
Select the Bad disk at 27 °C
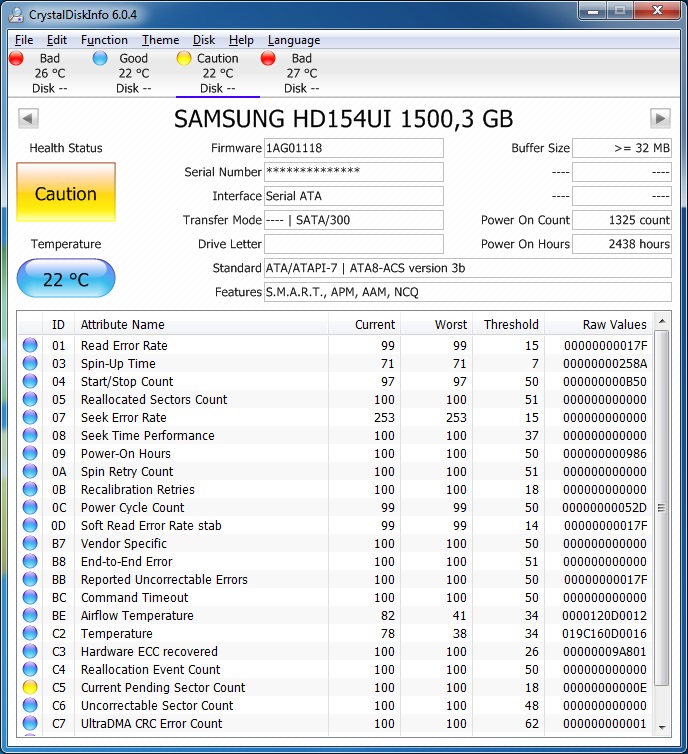[x=302, y=73]
